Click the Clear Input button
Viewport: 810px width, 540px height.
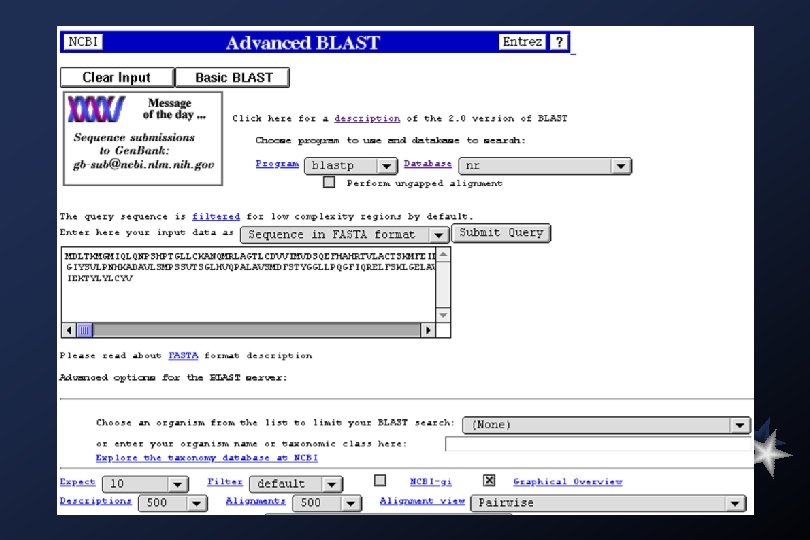pos(117,78)
